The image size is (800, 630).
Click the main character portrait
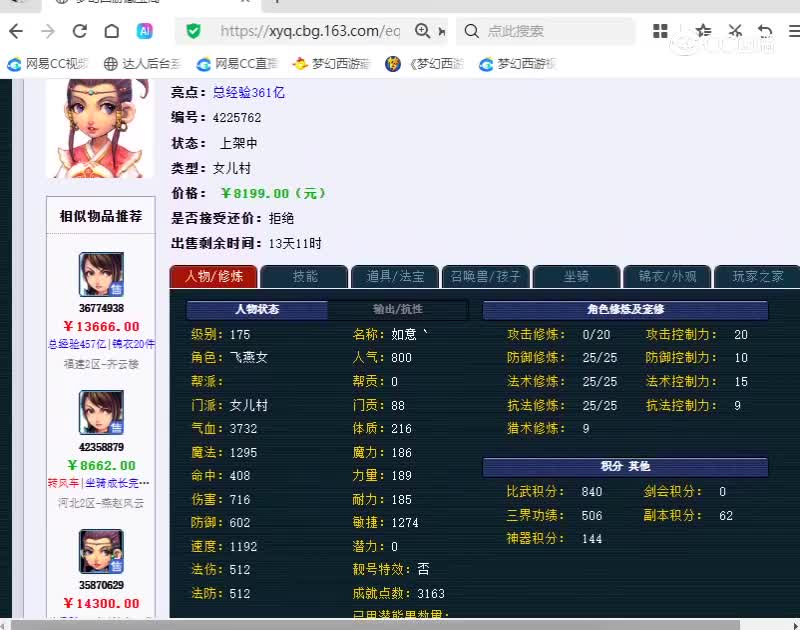(99, 129)
